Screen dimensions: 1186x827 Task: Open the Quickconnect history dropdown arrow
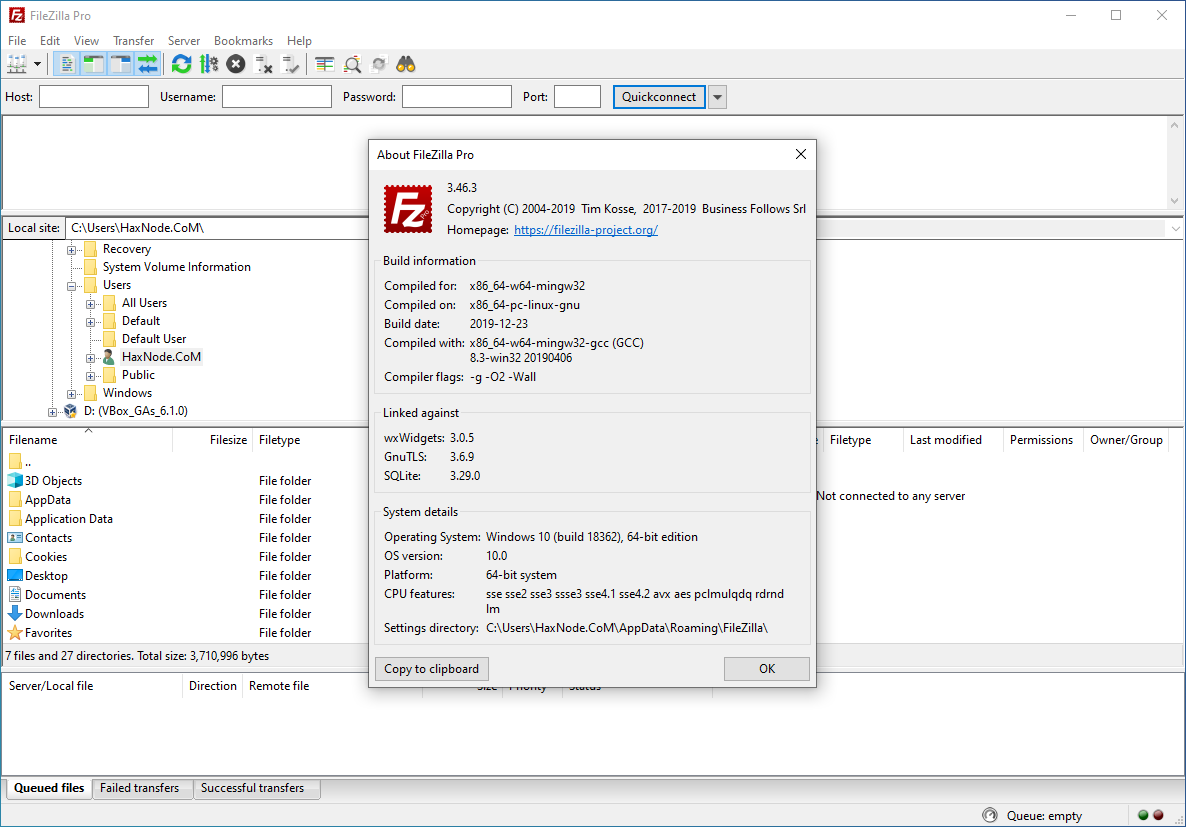717,97
